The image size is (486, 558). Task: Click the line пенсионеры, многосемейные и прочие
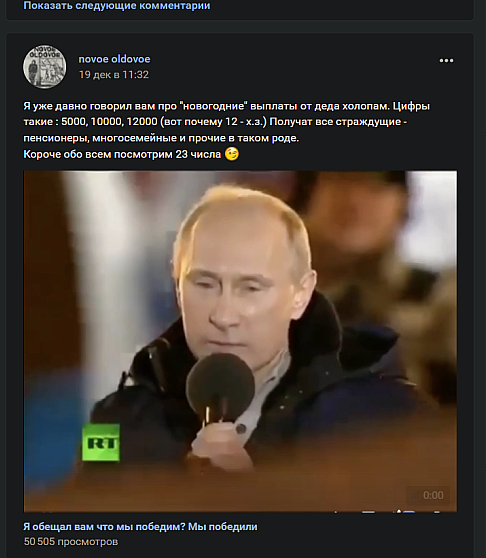(x=161, y=138)
